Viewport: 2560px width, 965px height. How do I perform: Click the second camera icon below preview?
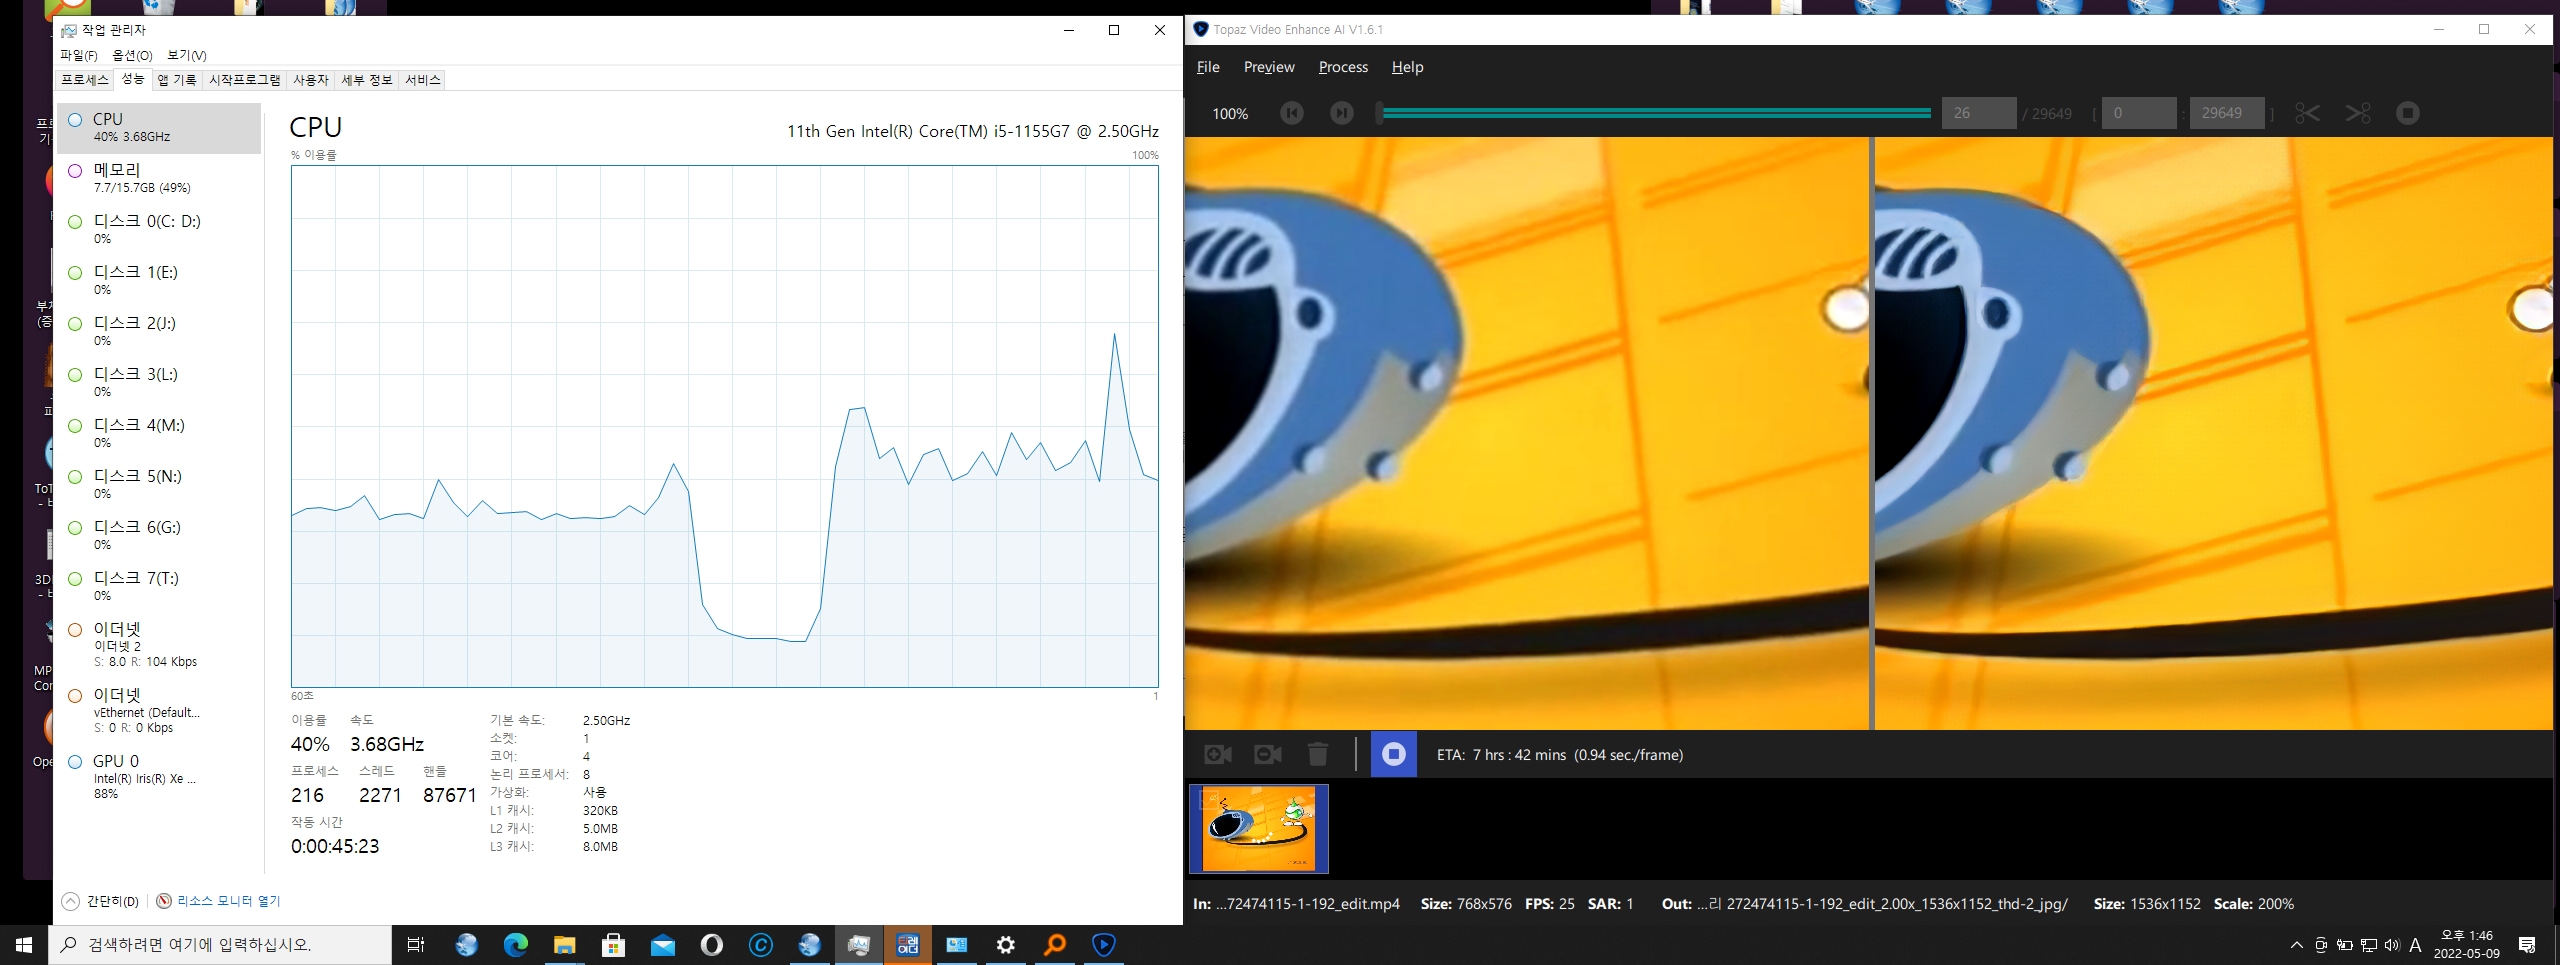click(x=1268, y=754)
